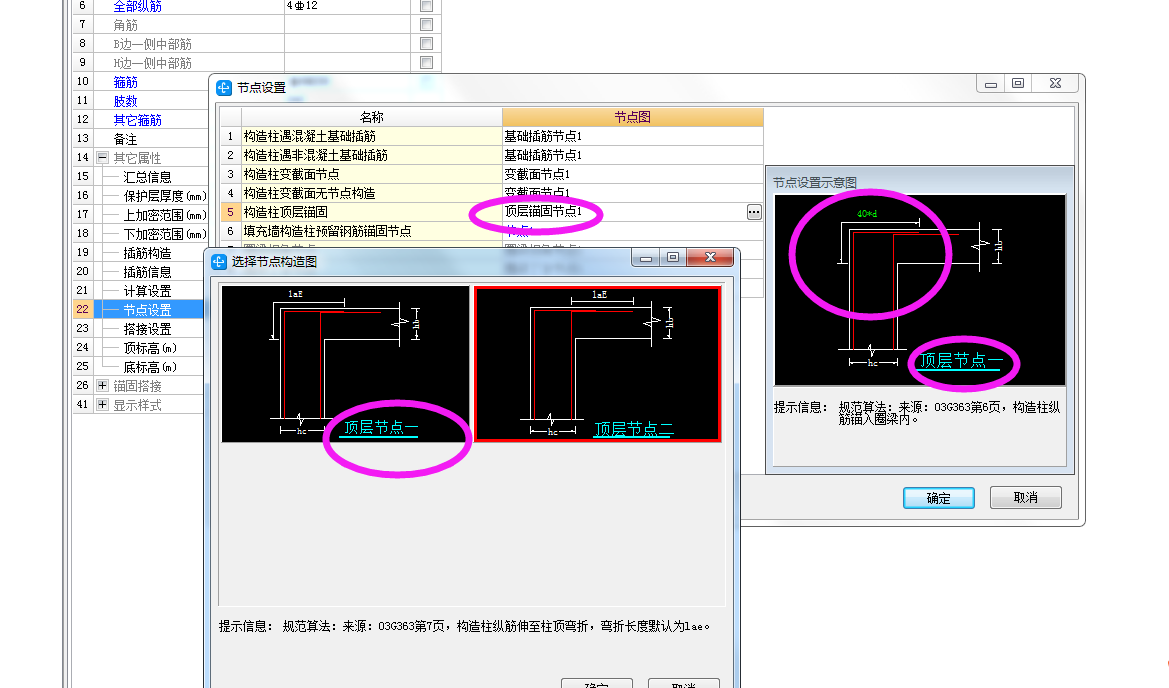The height and width of the screenshot is (688, 1169).
Task: Open ellipsis button in 构造柱顶层锚固 row
Action: tap(754, 212)
